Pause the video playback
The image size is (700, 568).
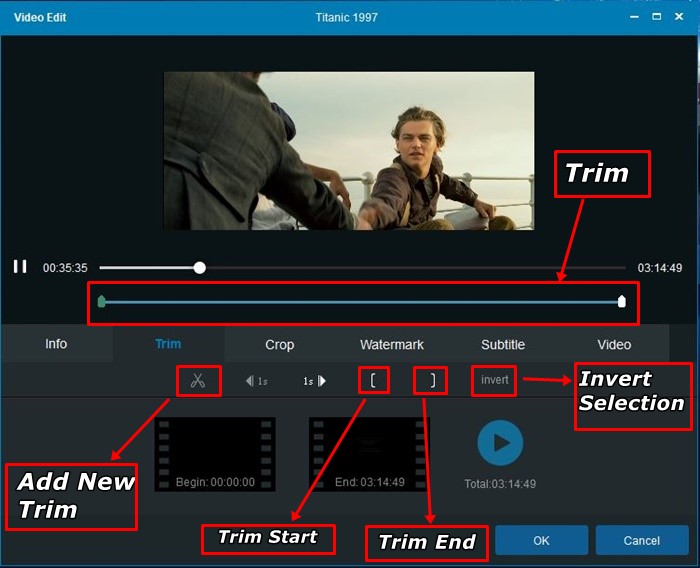coord(20,267)
